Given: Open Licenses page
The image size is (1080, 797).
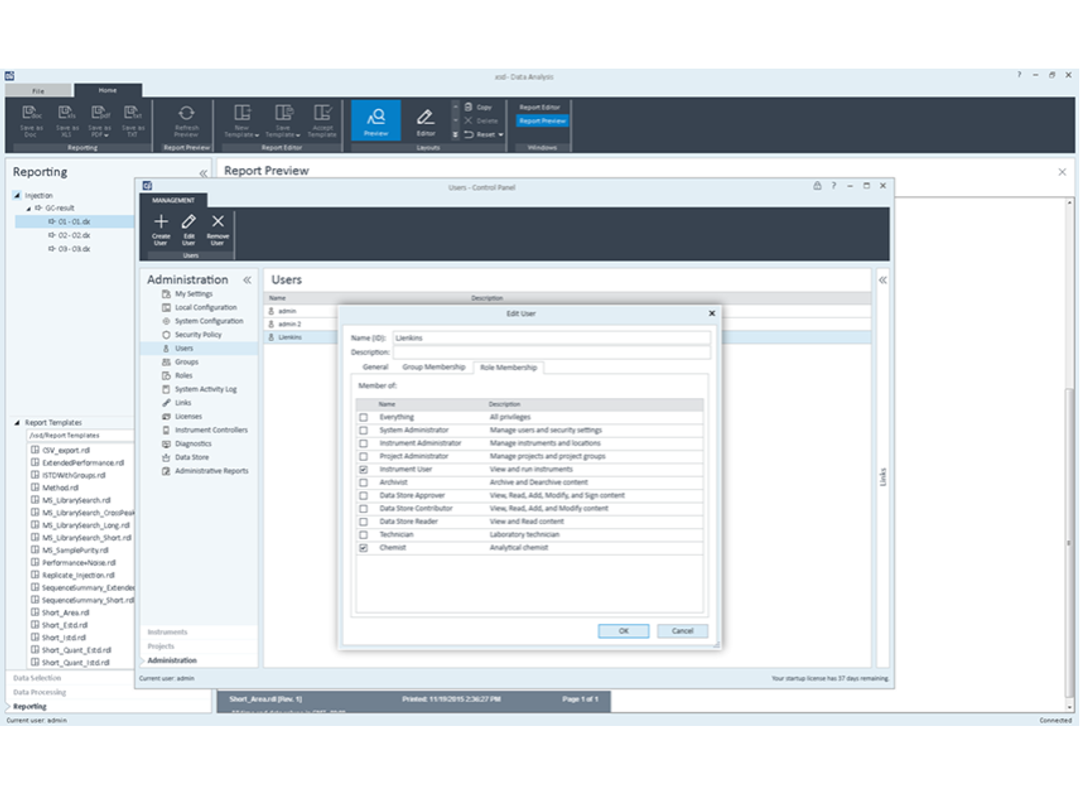Looking at the screenshot, I should (188, 416).
